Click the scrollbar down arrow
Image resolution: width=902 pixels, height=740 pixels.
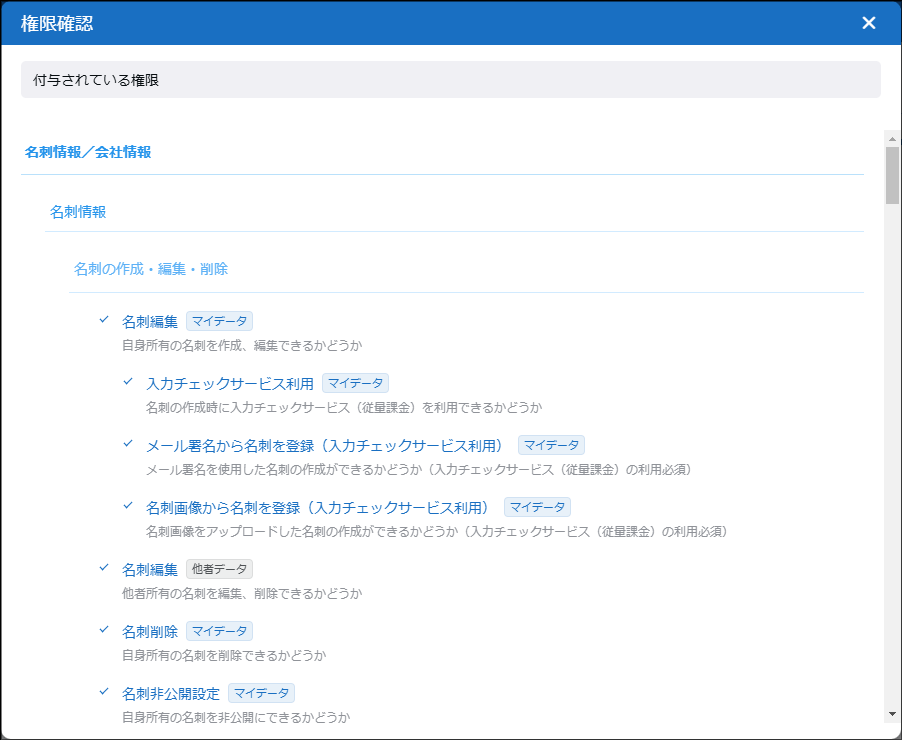click(x=892, y=714)
